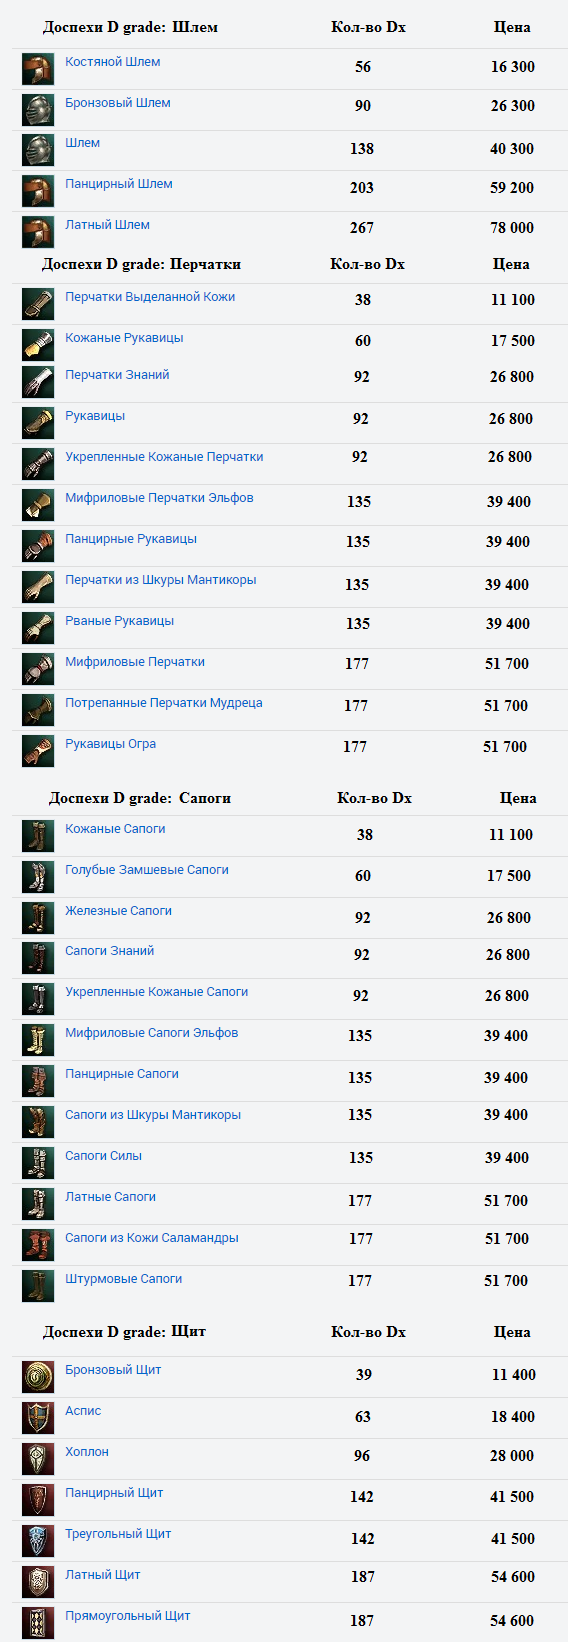Screen dimensions: 568x1642
Task: Click the Треугольный Щит icon
Action: [38, 1541]
